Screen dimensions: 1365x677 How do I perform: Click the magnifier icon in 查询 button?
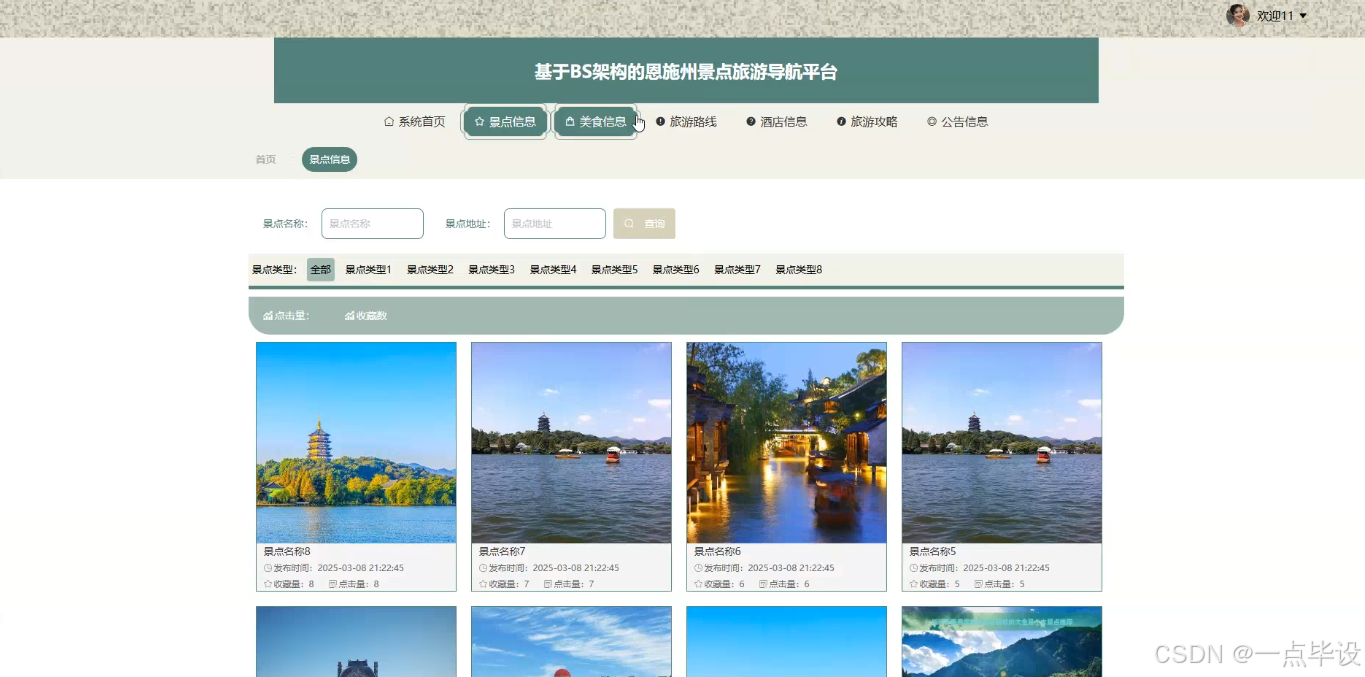point(629,224)
